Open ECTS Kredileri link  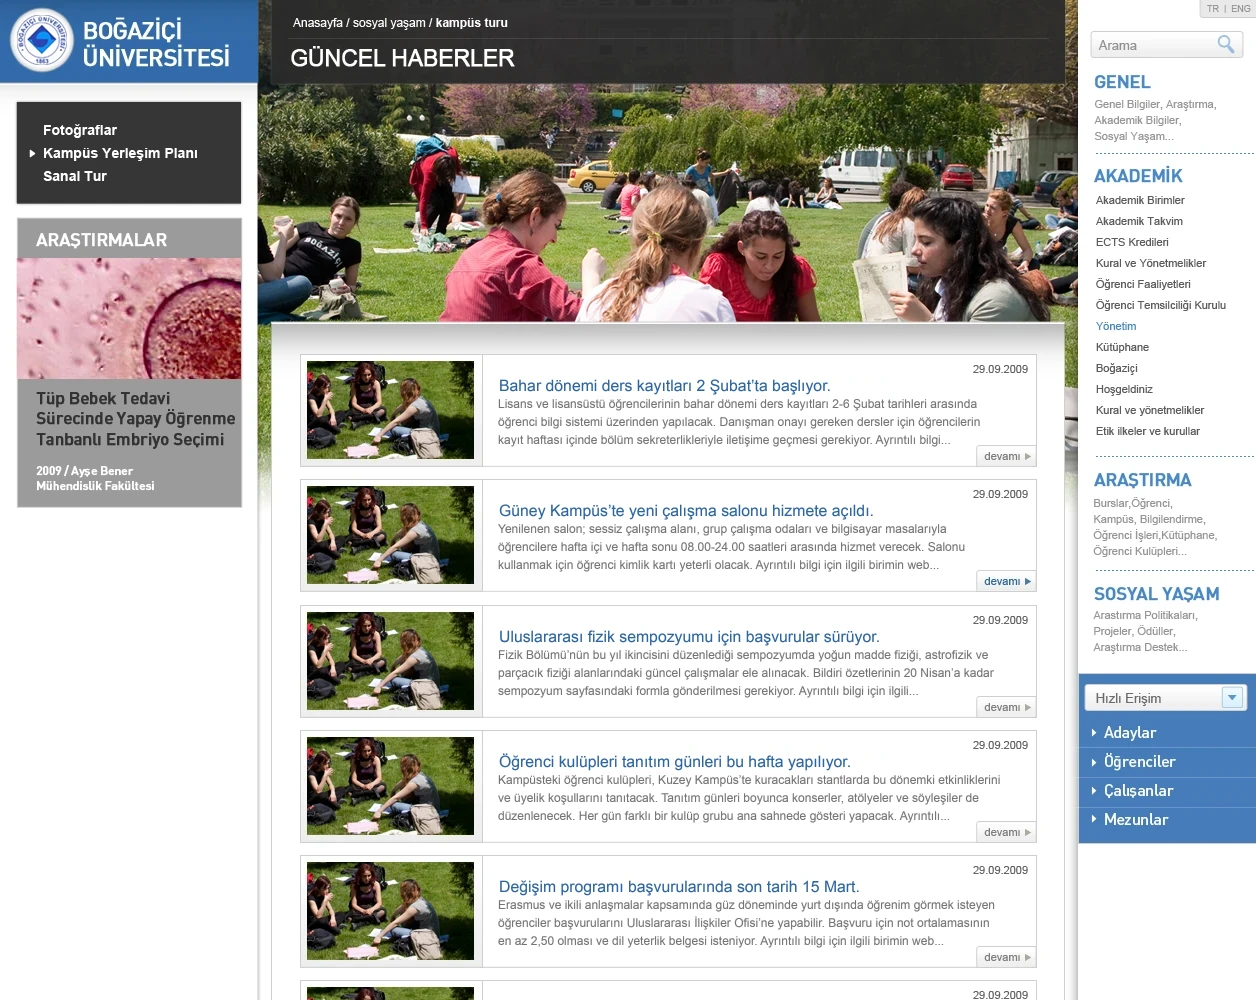[x=1132, y=242]
